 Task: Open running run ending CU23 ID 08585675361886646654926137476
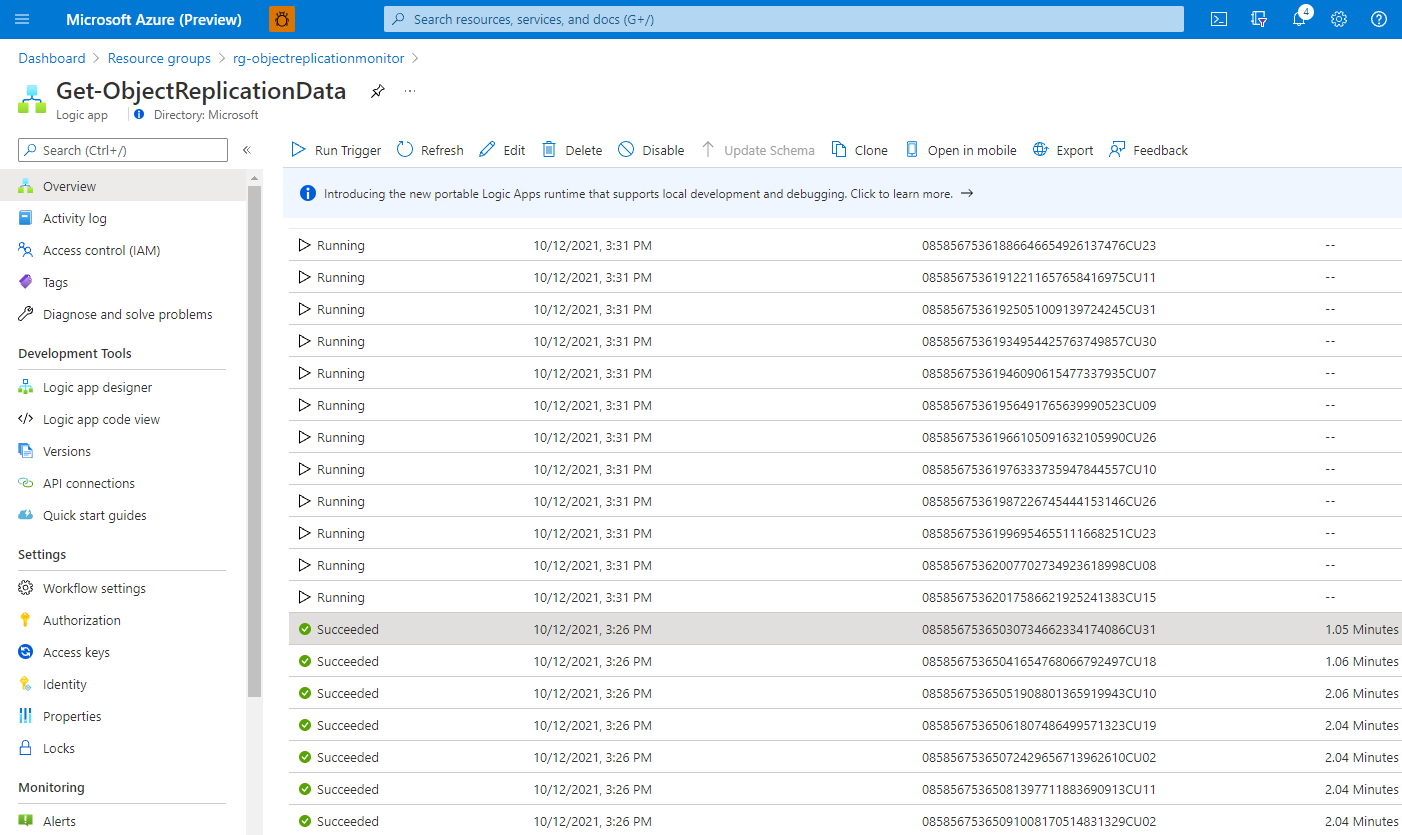coord(845,245)
